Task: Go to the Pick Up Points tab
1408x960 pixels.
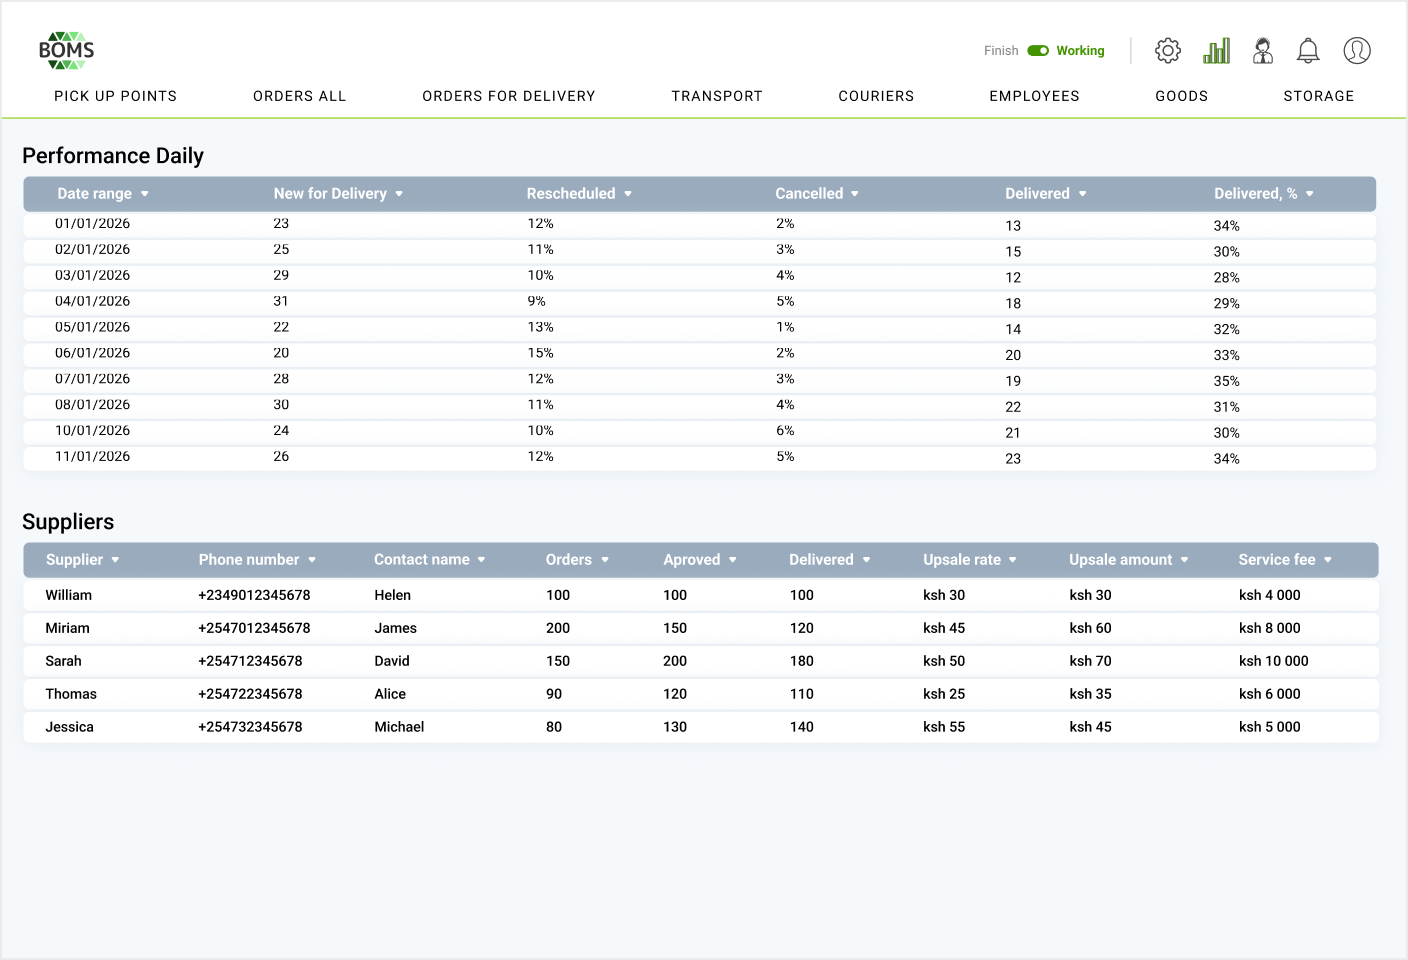Action: point(115,96)
